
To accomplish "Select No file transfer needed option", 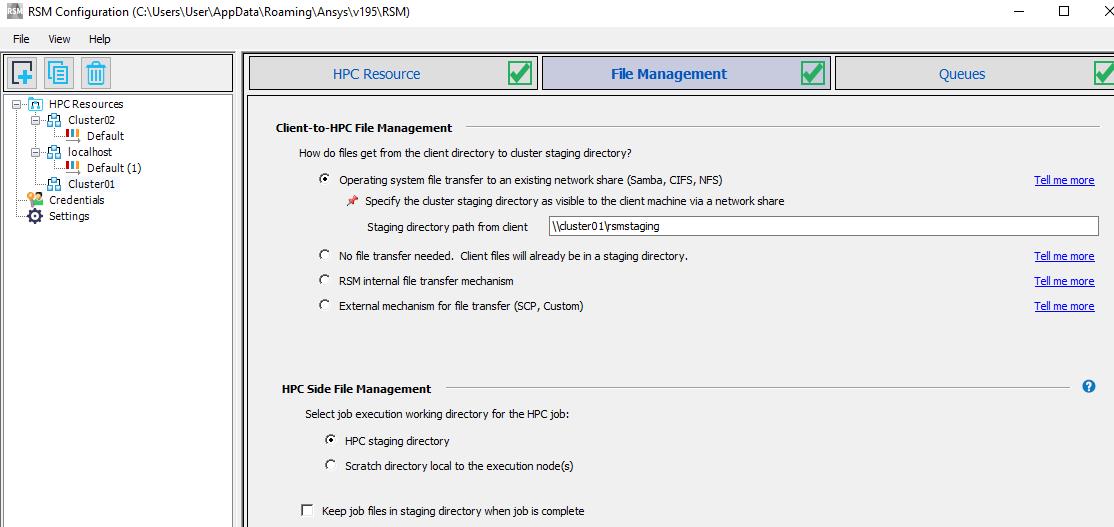I will pyautogui.click(x=325, y=254).
